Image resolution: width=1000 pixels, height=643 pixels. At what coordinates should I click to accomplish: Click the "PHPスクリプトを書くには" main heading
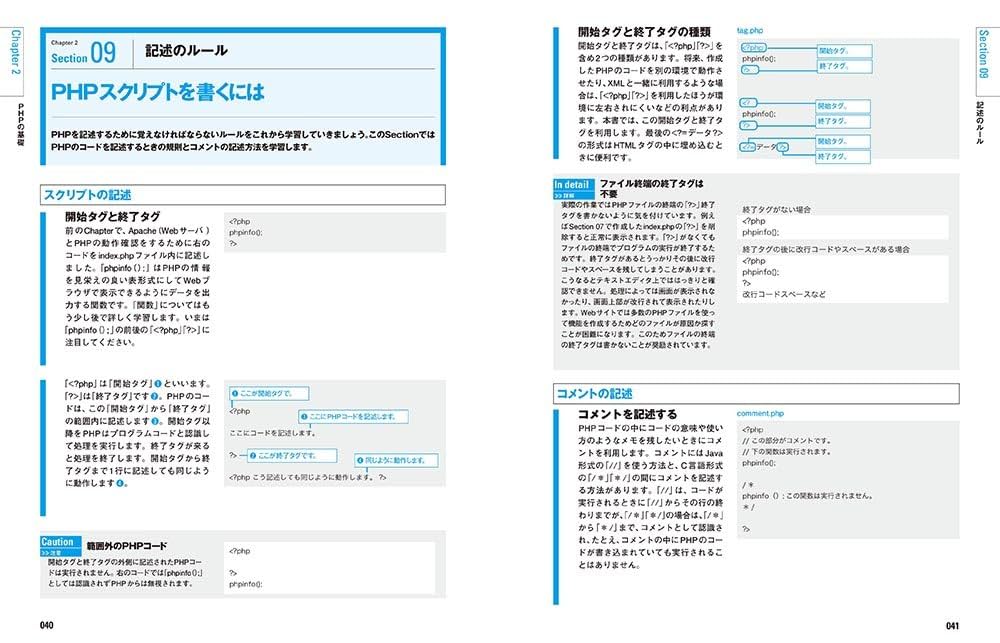(x=157, y=92)
